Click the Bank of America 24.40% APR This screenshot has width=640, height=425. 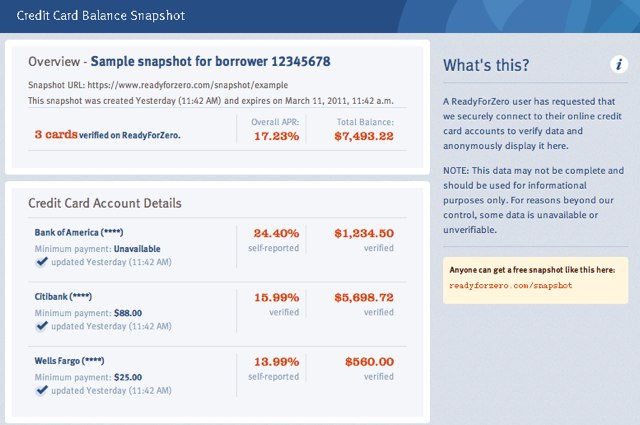point(277,233)
